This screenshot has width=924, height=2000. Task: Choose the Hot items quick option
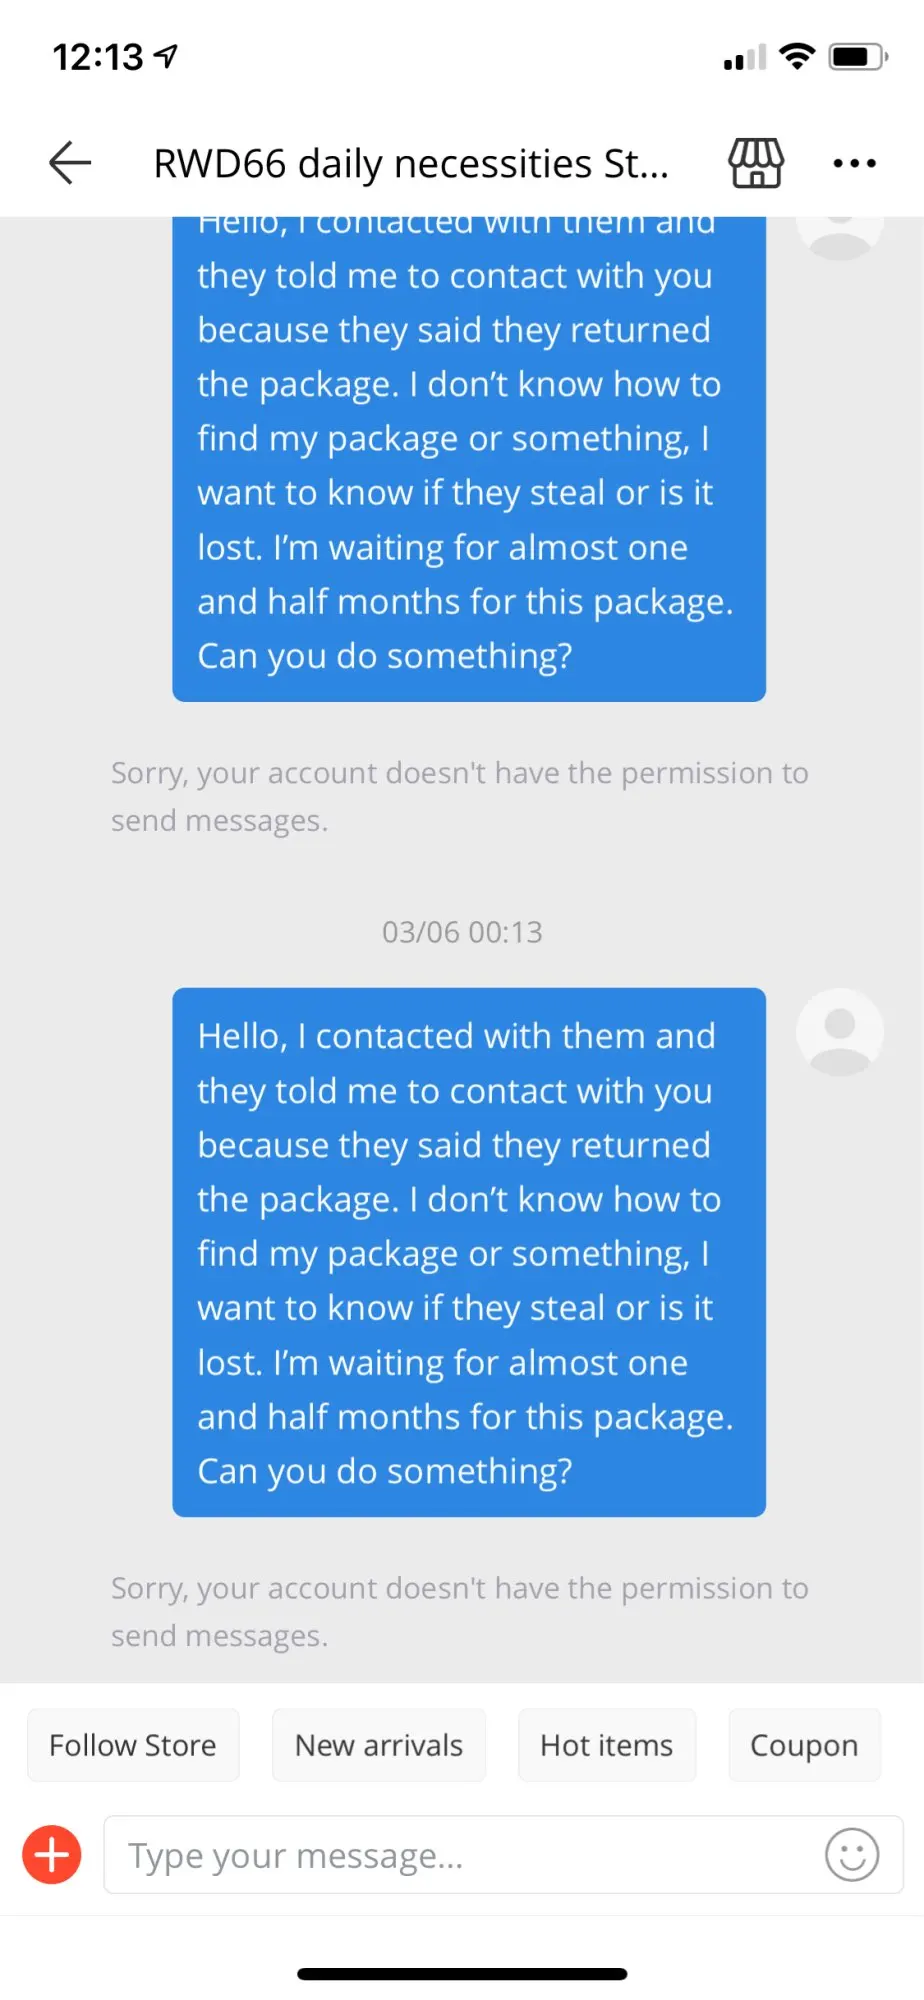coord(607,1745)
